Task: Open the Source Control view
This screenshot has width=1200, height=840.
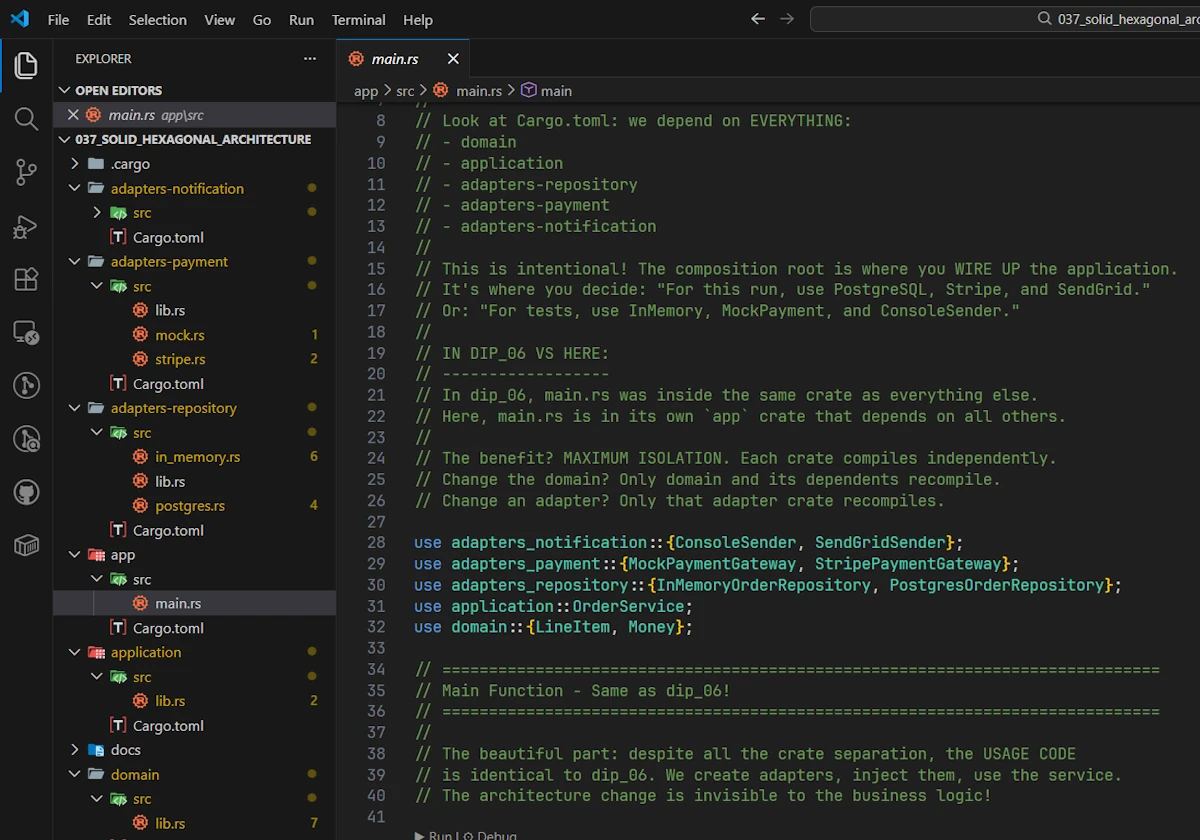Action: 26,172
